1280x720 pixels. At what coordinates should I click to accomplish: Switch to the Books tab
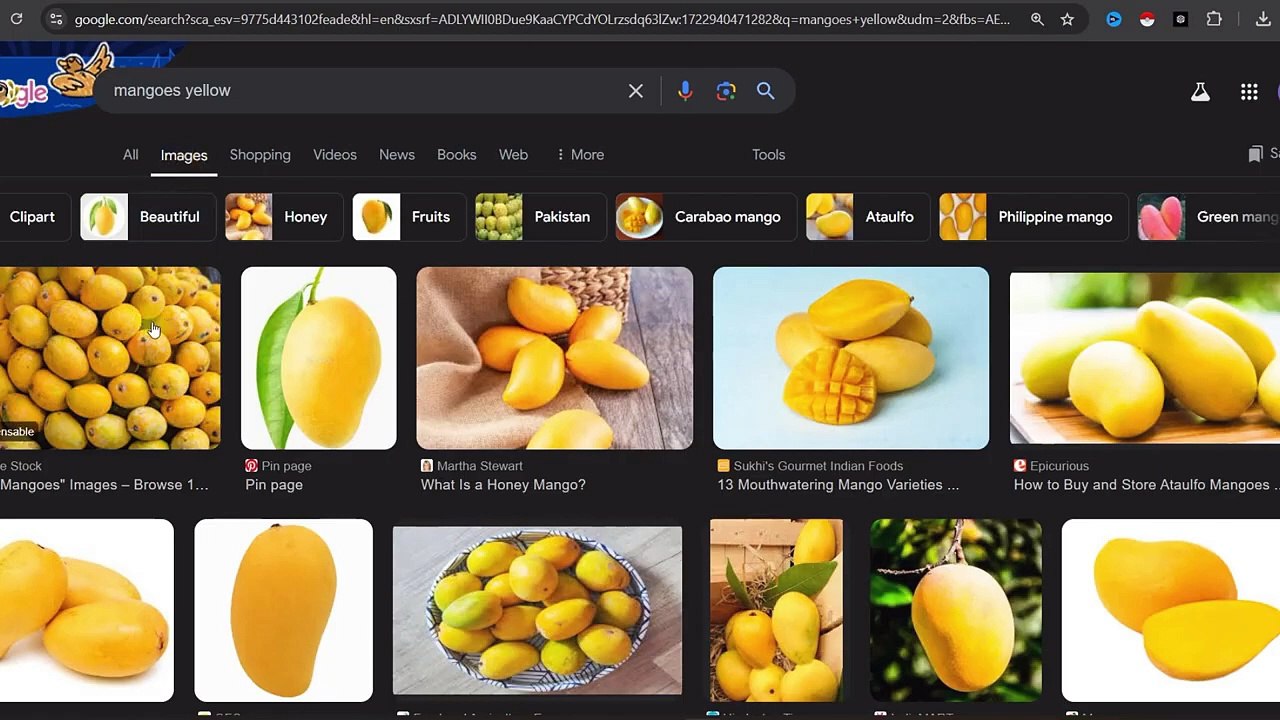coord(457,155)
